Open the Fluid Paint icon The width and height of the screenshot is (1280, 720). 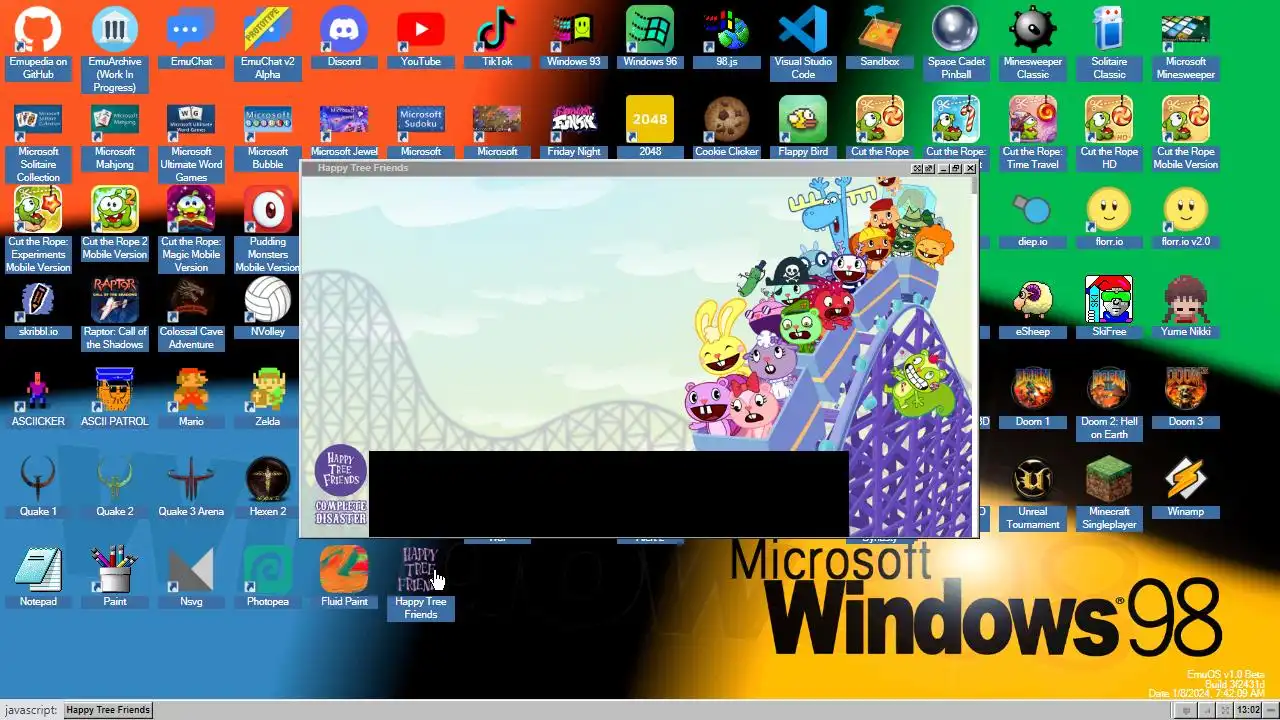[x=344, y=571]
